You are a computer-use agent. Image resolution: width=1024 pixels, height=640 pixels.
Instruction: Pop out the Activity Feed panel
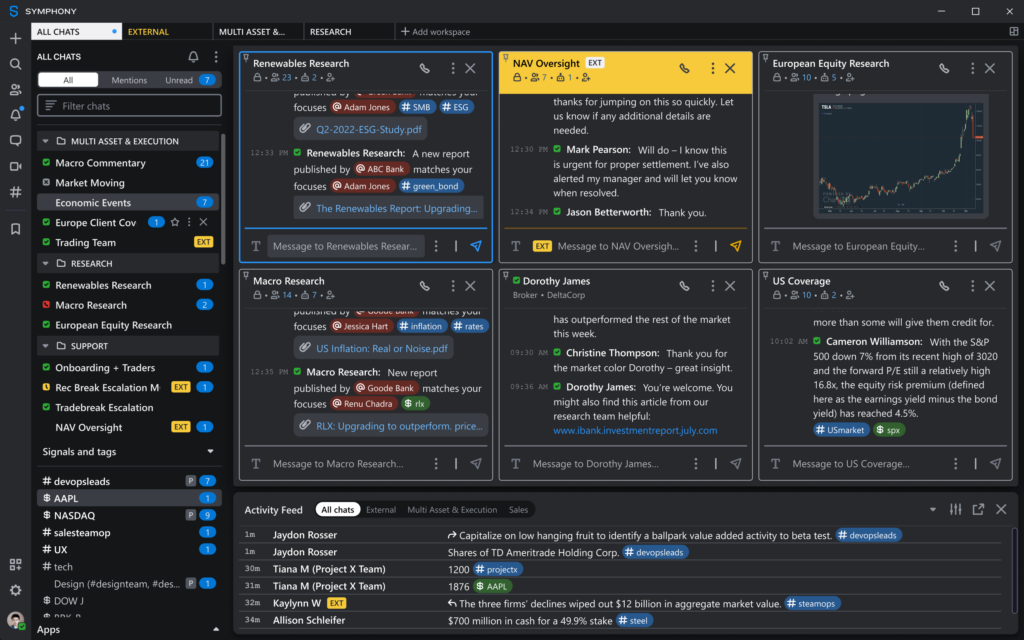pyautogui.click(x=978, y=510)
